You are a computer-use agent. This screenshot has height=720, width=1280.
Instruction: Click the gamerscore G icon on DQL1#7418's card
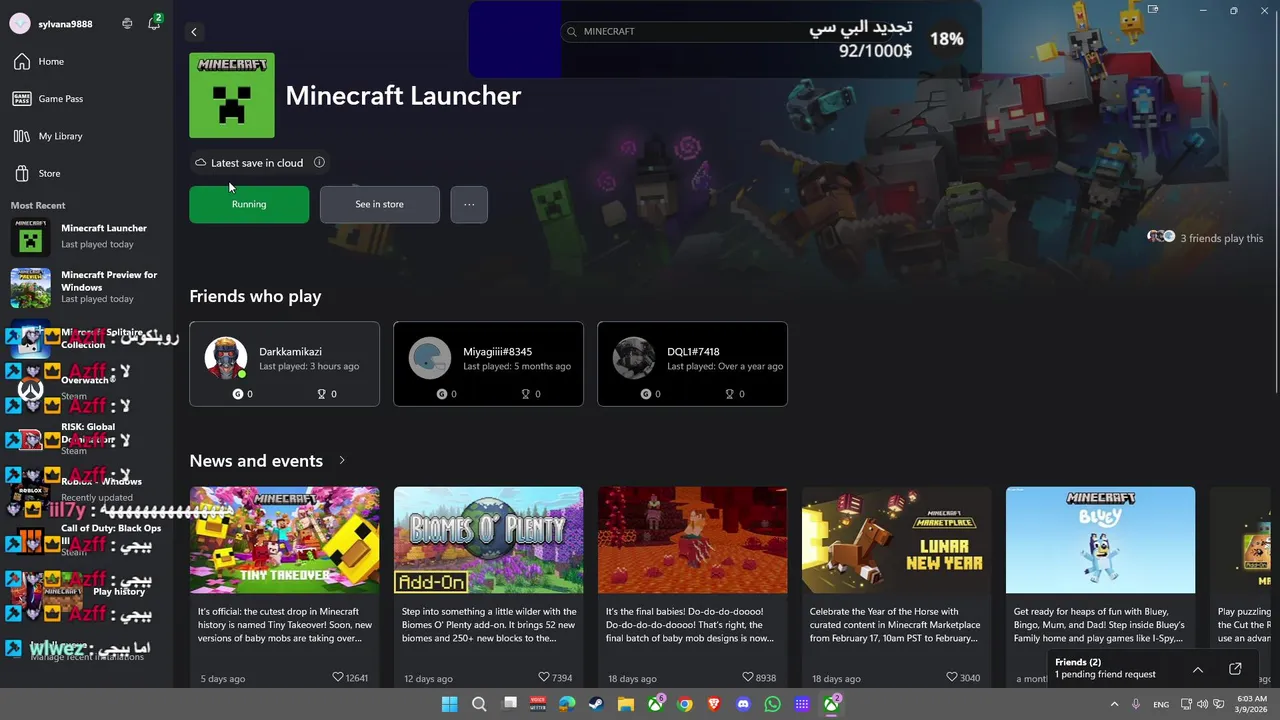click(645, 394)
